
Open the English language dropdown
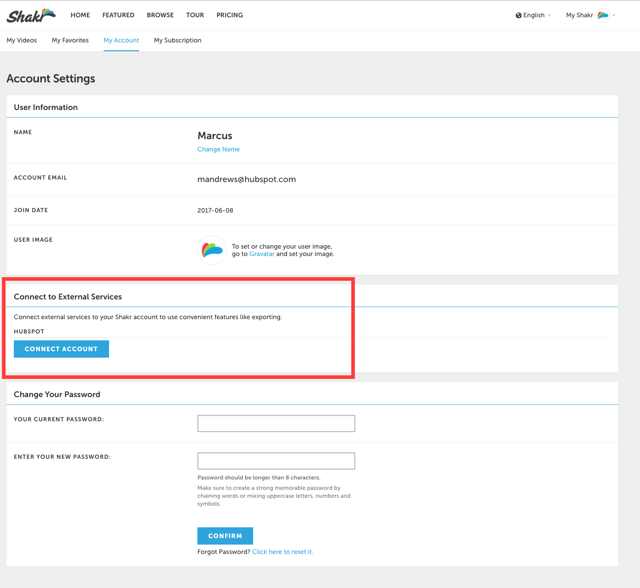[x=533, y=15]
